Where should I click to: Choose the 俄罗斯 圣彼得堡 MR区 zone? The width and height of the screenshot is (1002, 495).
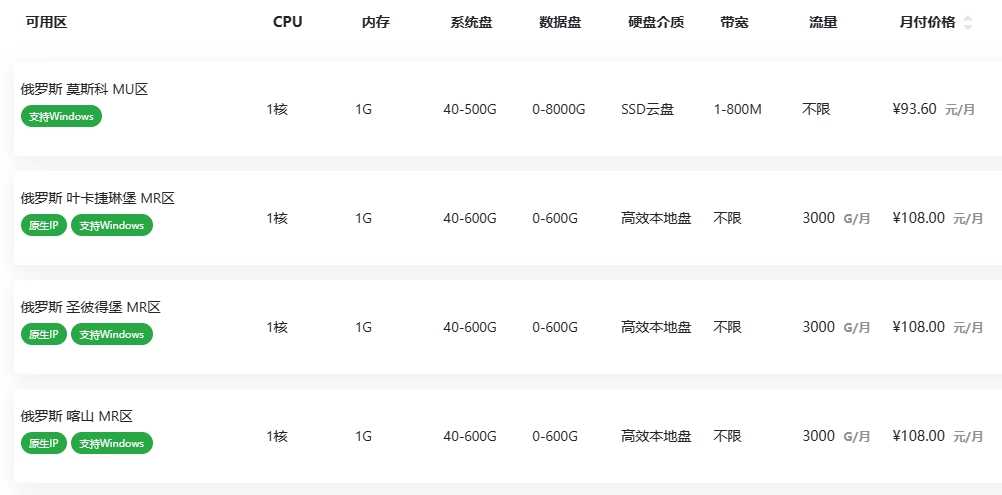point(91,307)
